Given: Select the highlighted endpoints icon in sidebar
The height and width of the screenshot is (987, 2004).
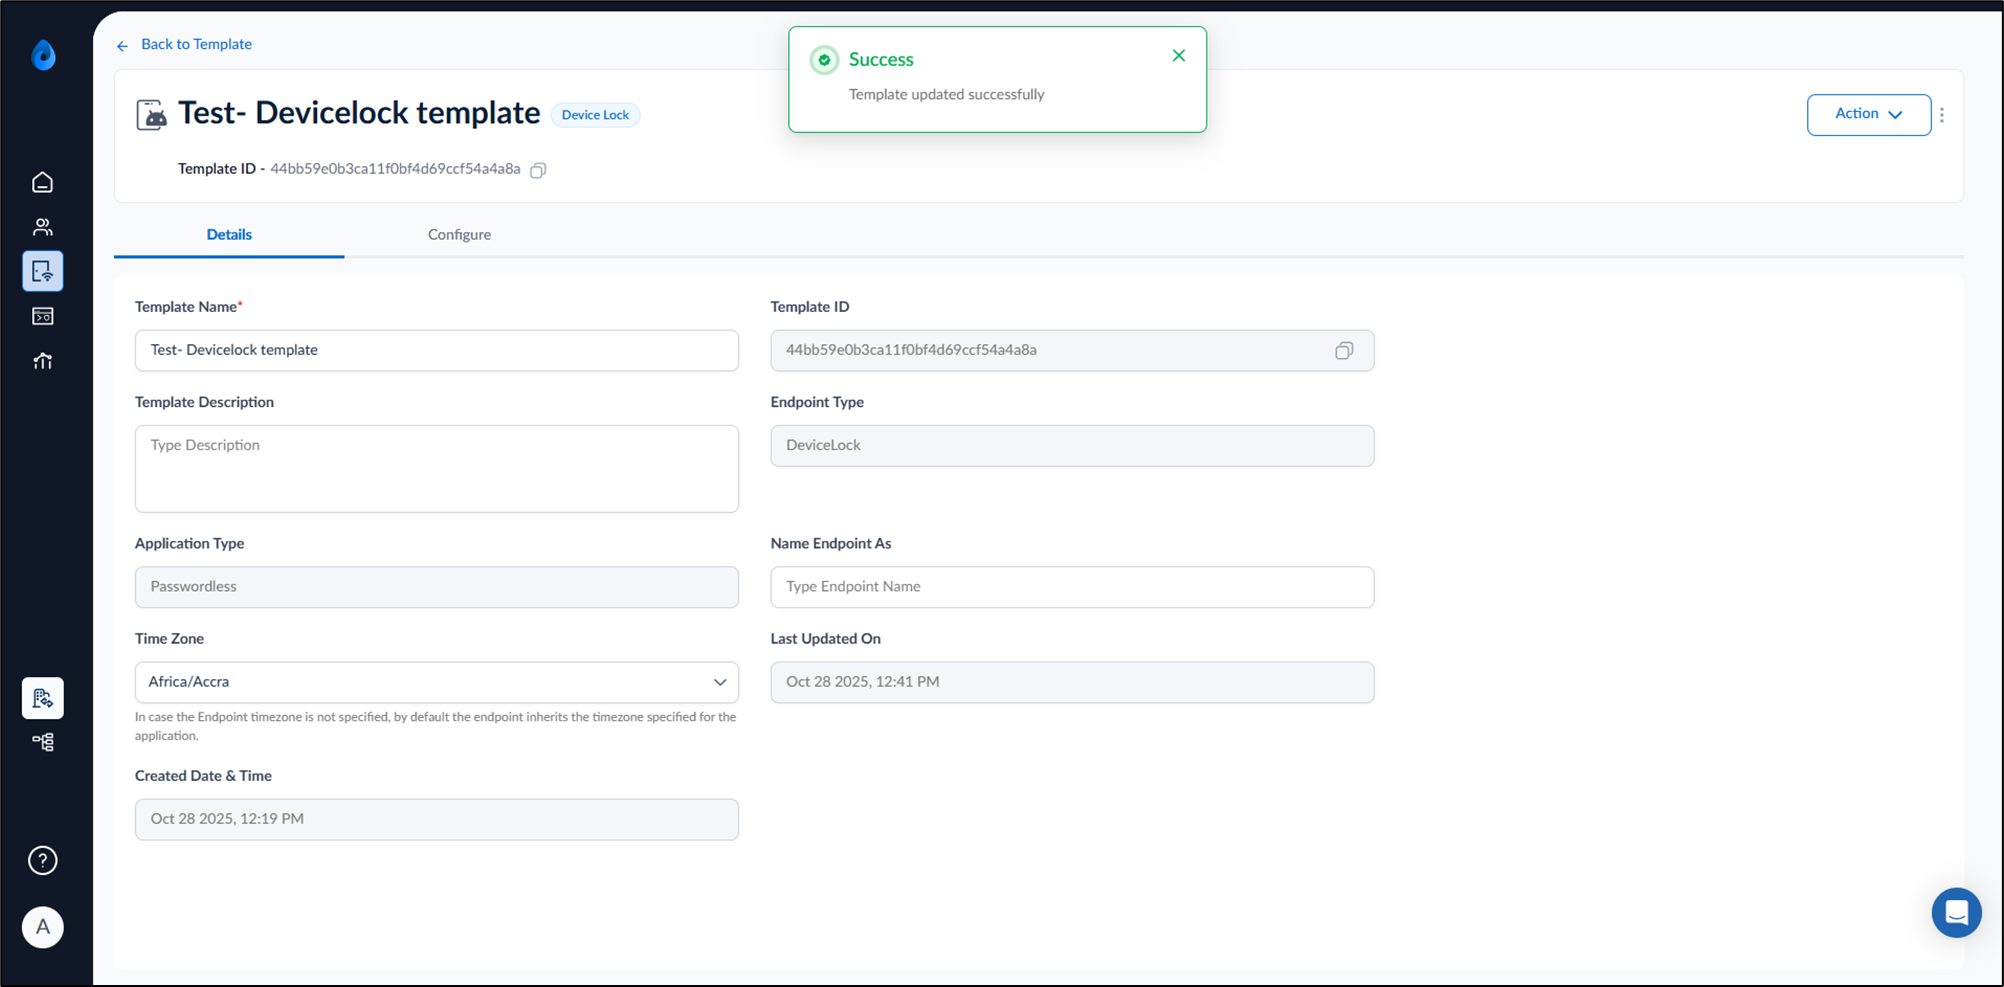Looking at the screenshot, I should point(43,271).
